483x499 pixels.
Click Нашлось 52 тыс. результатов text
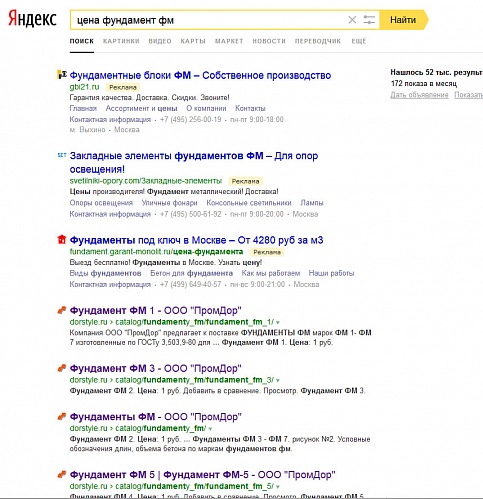click(437, 72)
